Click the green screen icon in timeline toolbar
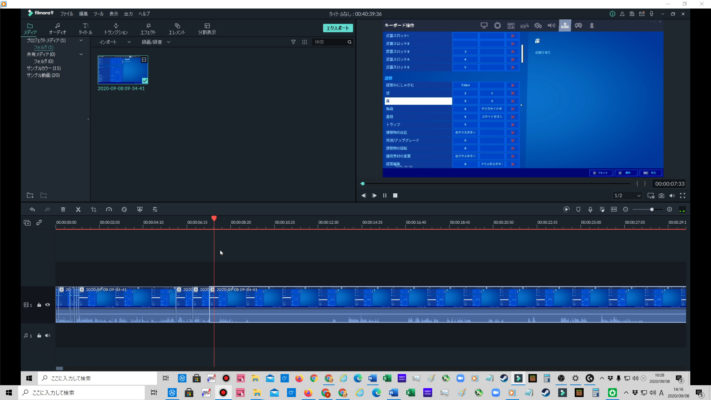711x400 pixels. [x=140, y=210]
